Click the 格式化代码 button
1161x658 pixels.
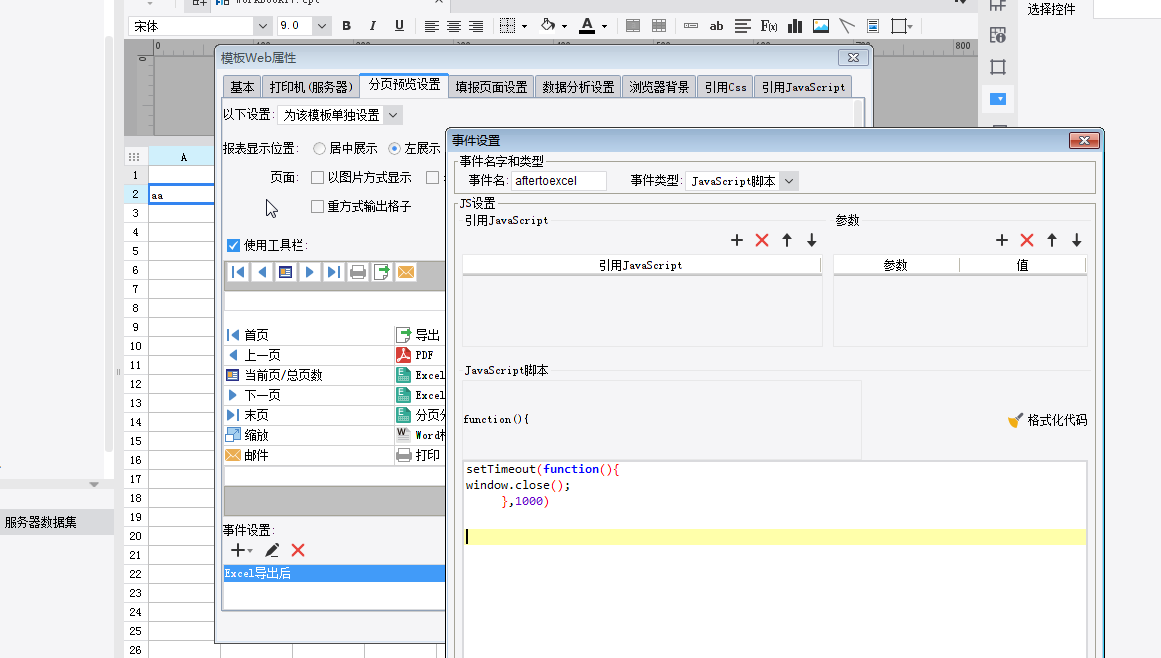click(1048, 420)
